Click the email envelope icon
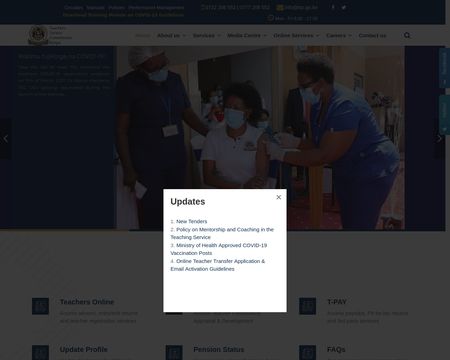The image size is (450, 360). tap(280, 7)
